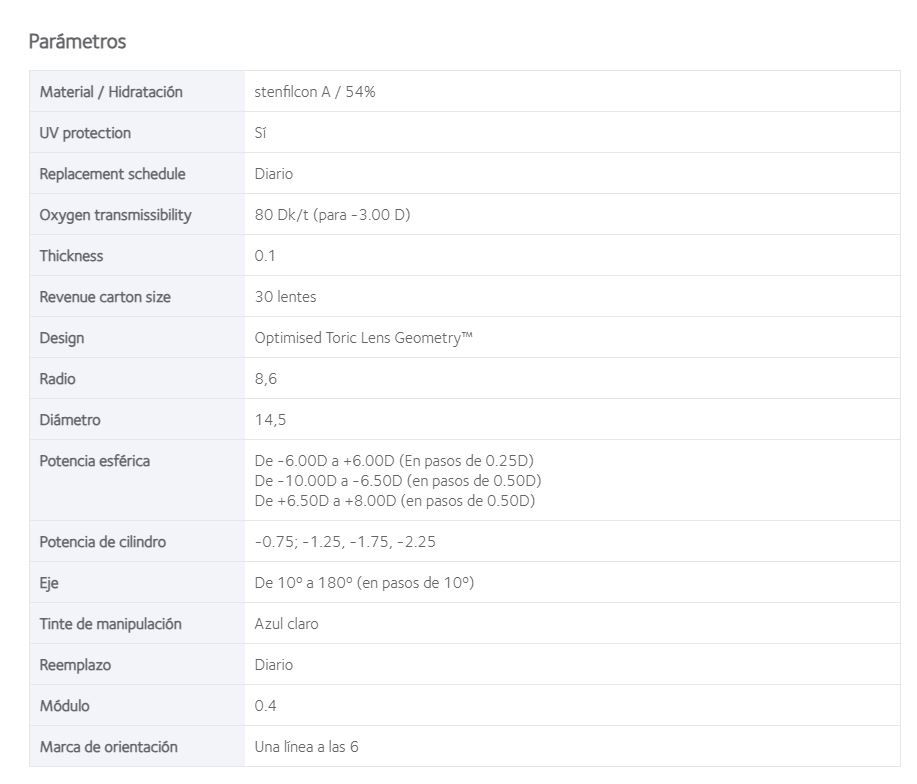Select the Thickness row label
The width and height of the screenshot is (917, 784).
point(71,255)
